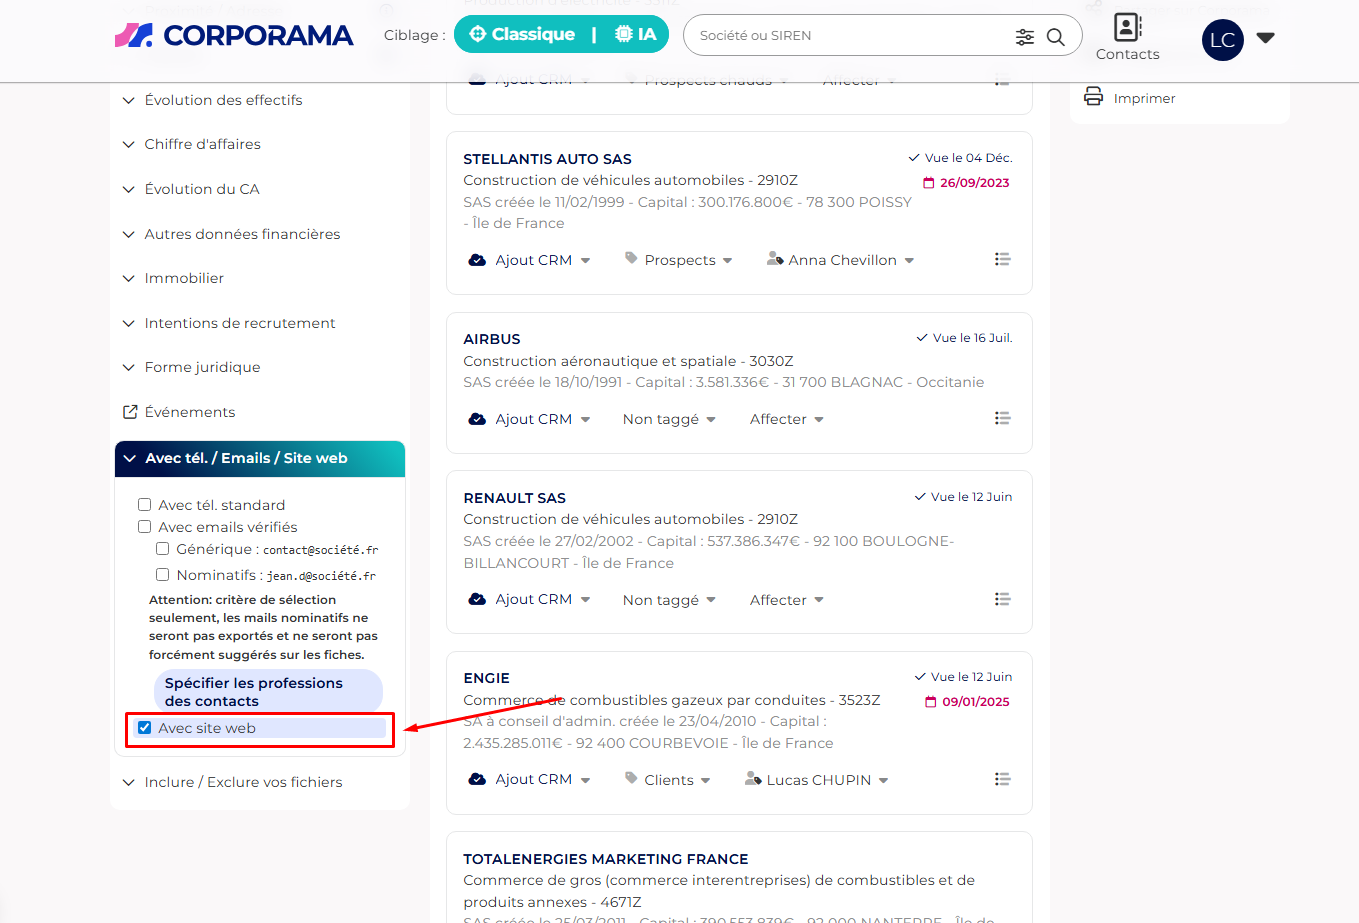This screenshot has height=923, width=1359.
Task: Click the Corporama logo
Action: tap(234, 36)
